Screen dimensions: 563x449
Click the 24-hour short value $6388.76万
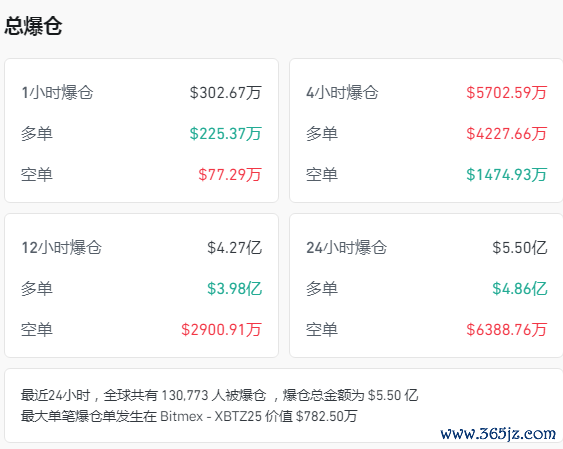tap(507, 329)
